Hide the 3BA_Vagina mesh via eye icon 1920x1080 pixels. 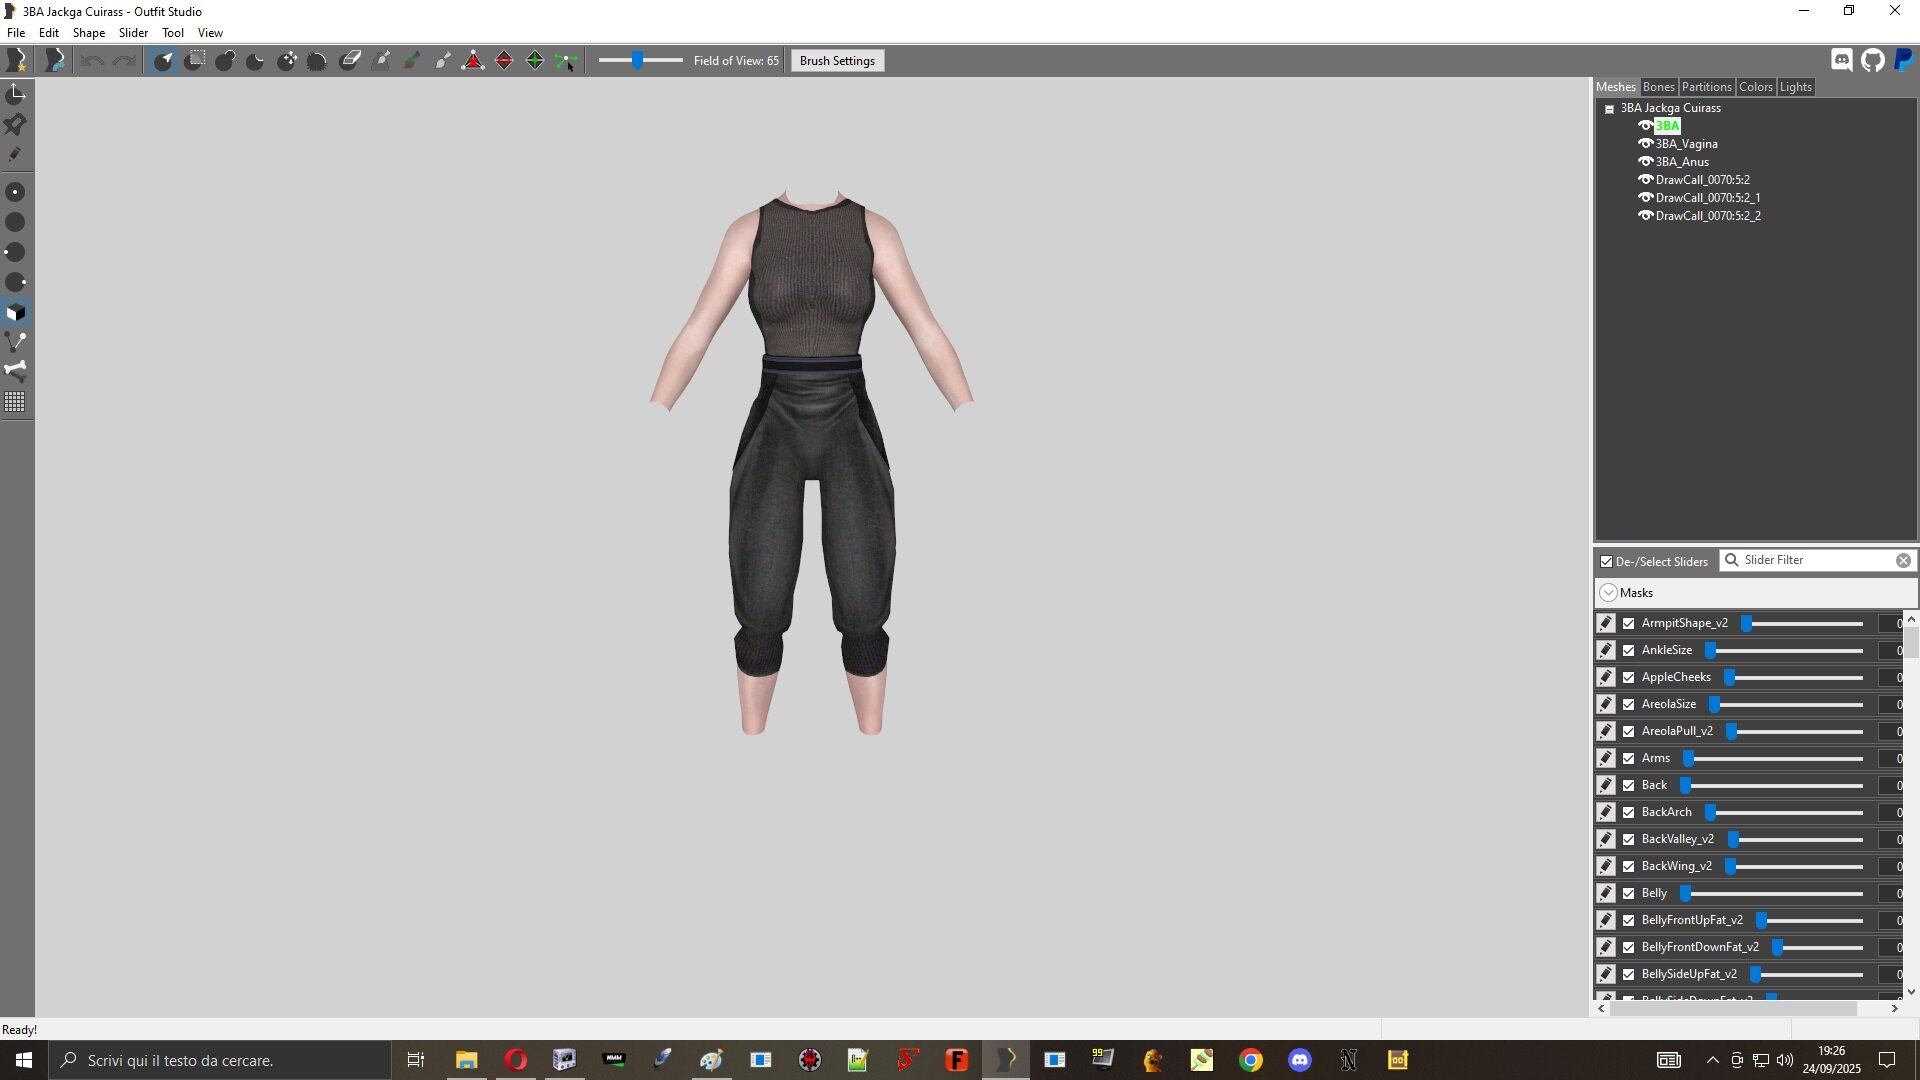click(x=1645, y=144)
